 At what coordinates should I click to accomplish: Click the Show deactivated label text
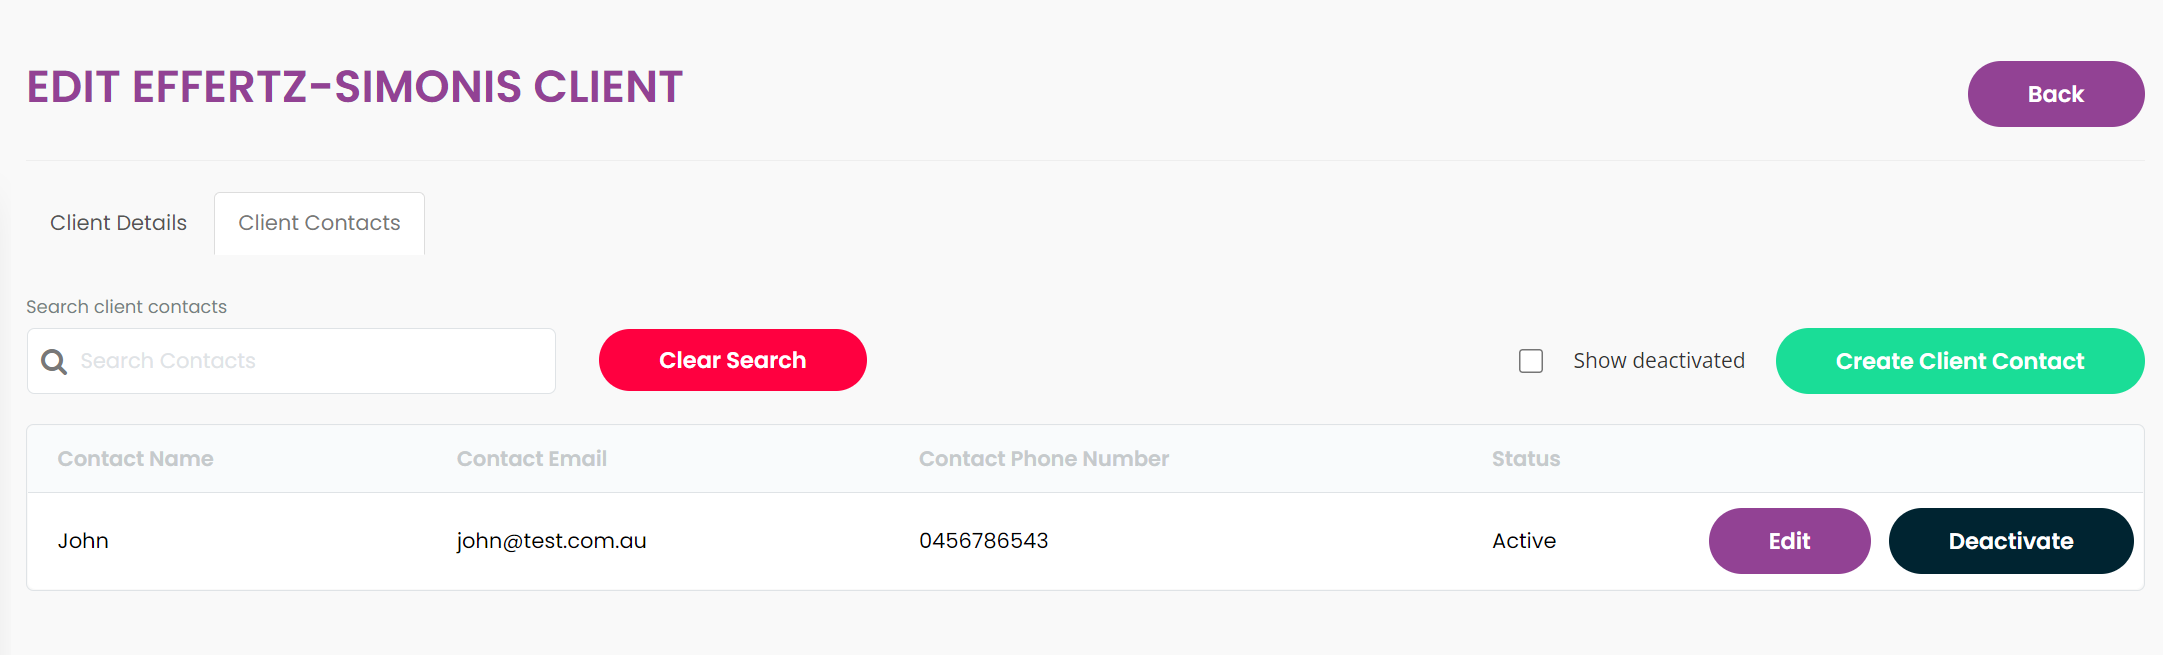click(1658, 361)
